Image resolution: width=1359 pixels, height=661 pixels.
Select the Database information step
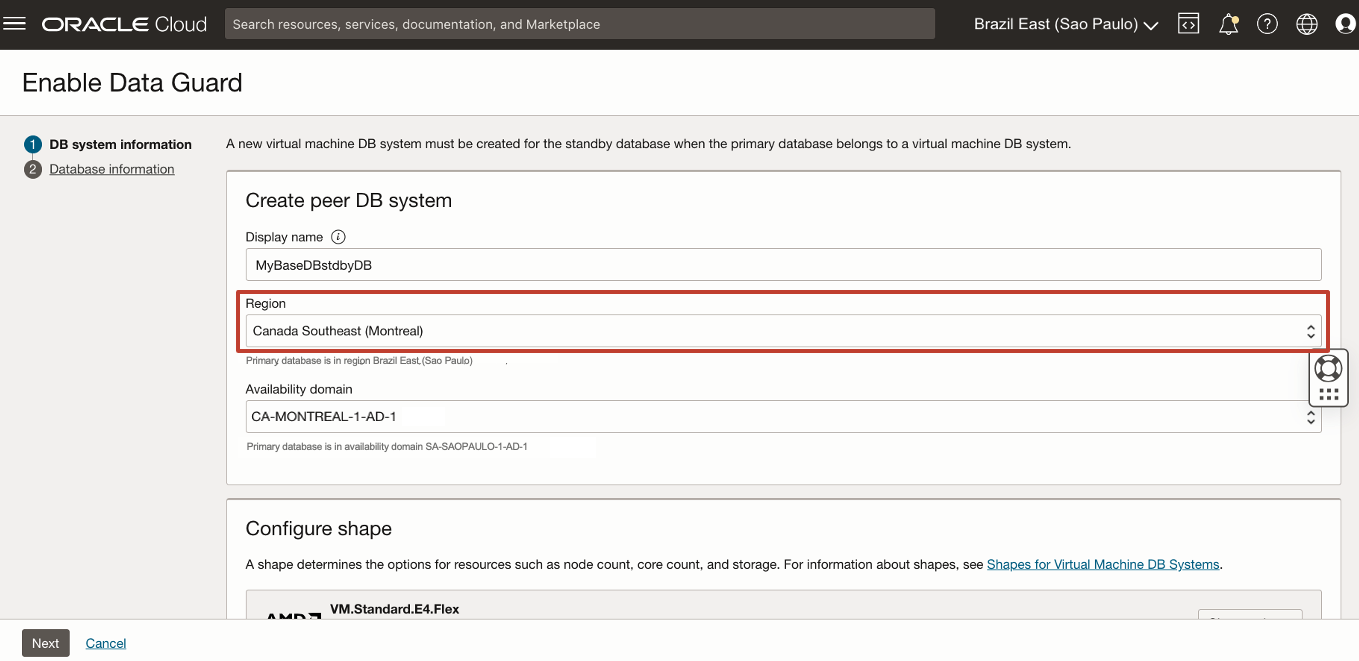[111, 168]
